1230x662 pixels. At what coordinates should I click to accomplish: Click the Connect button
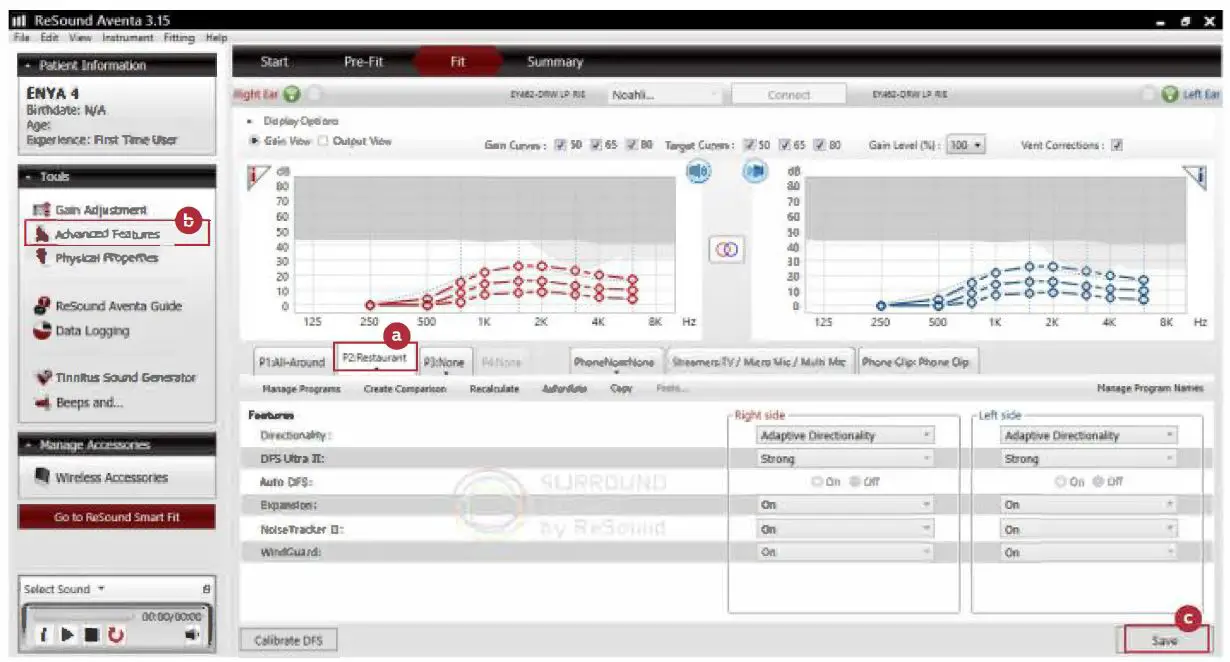tap(789, 95)
